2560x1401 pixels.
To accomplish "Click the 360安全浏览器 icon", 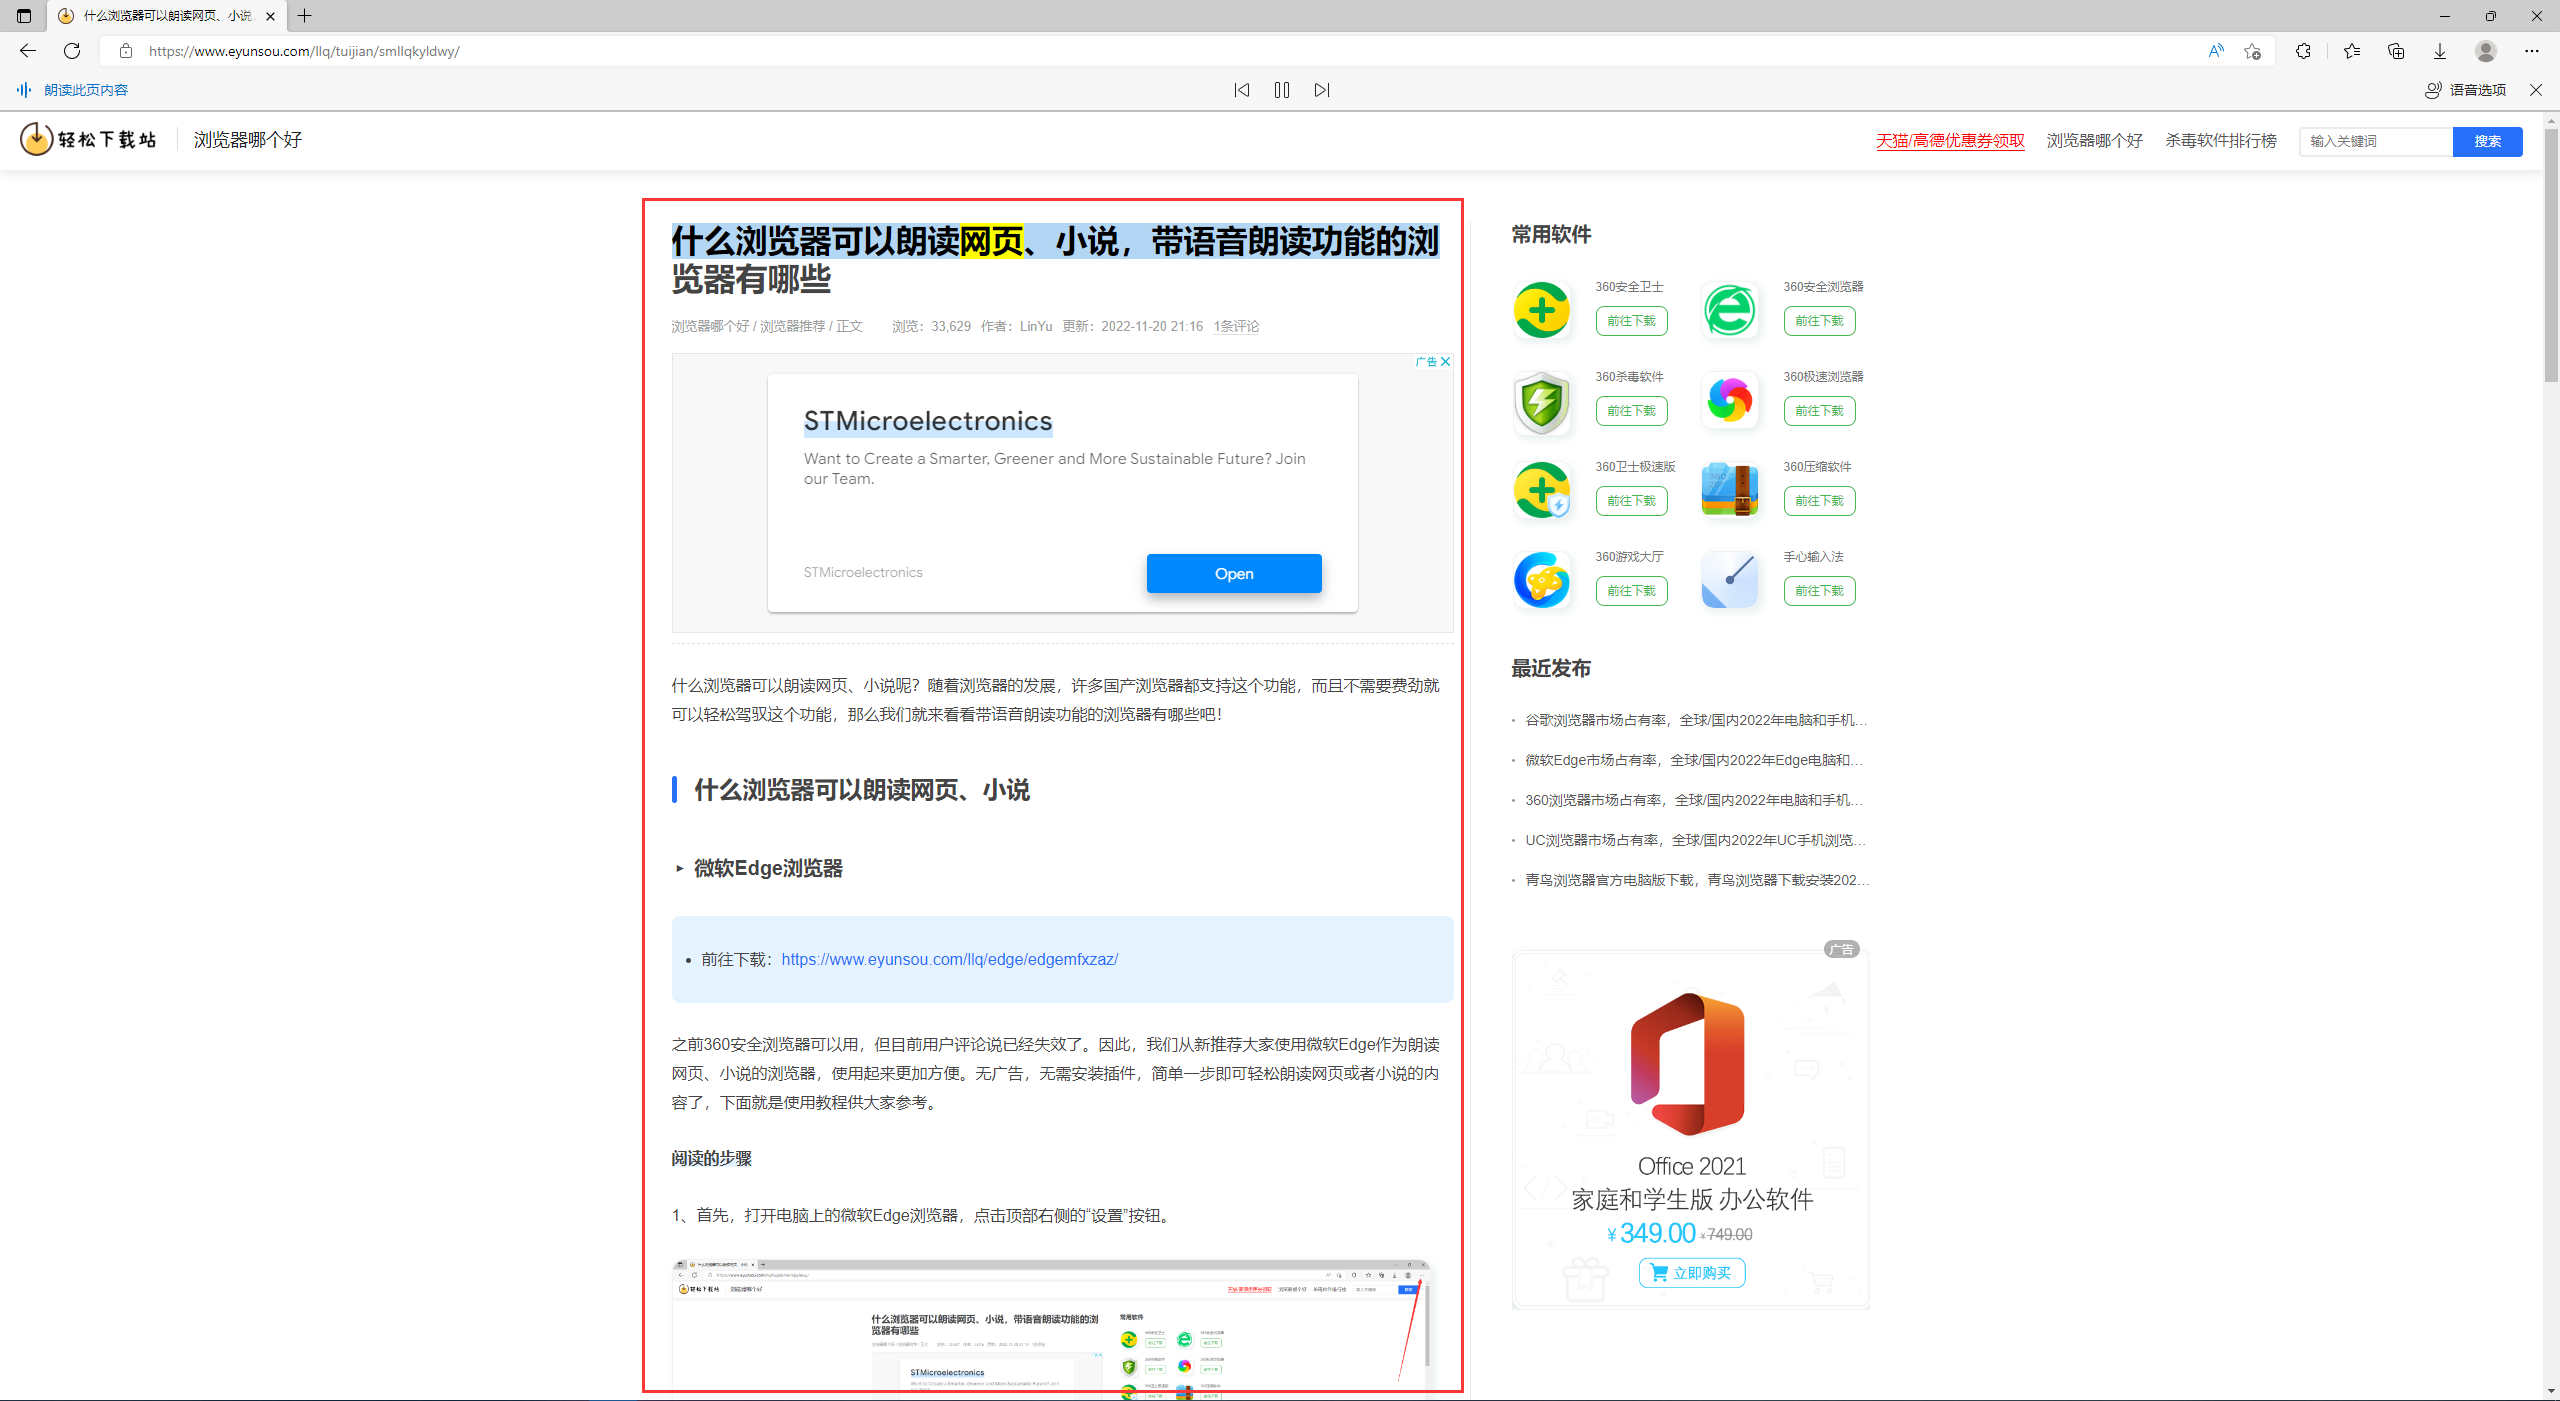I will 1730,310.
